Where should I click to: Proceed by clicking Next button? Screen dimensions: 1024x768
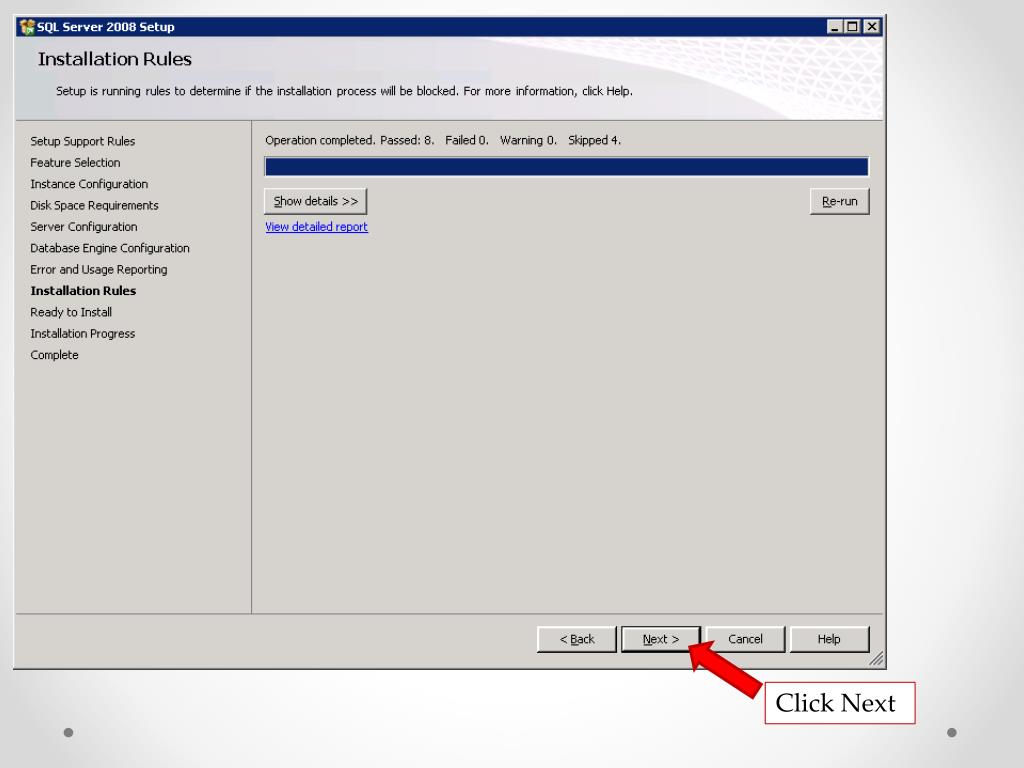coord(661,639)
